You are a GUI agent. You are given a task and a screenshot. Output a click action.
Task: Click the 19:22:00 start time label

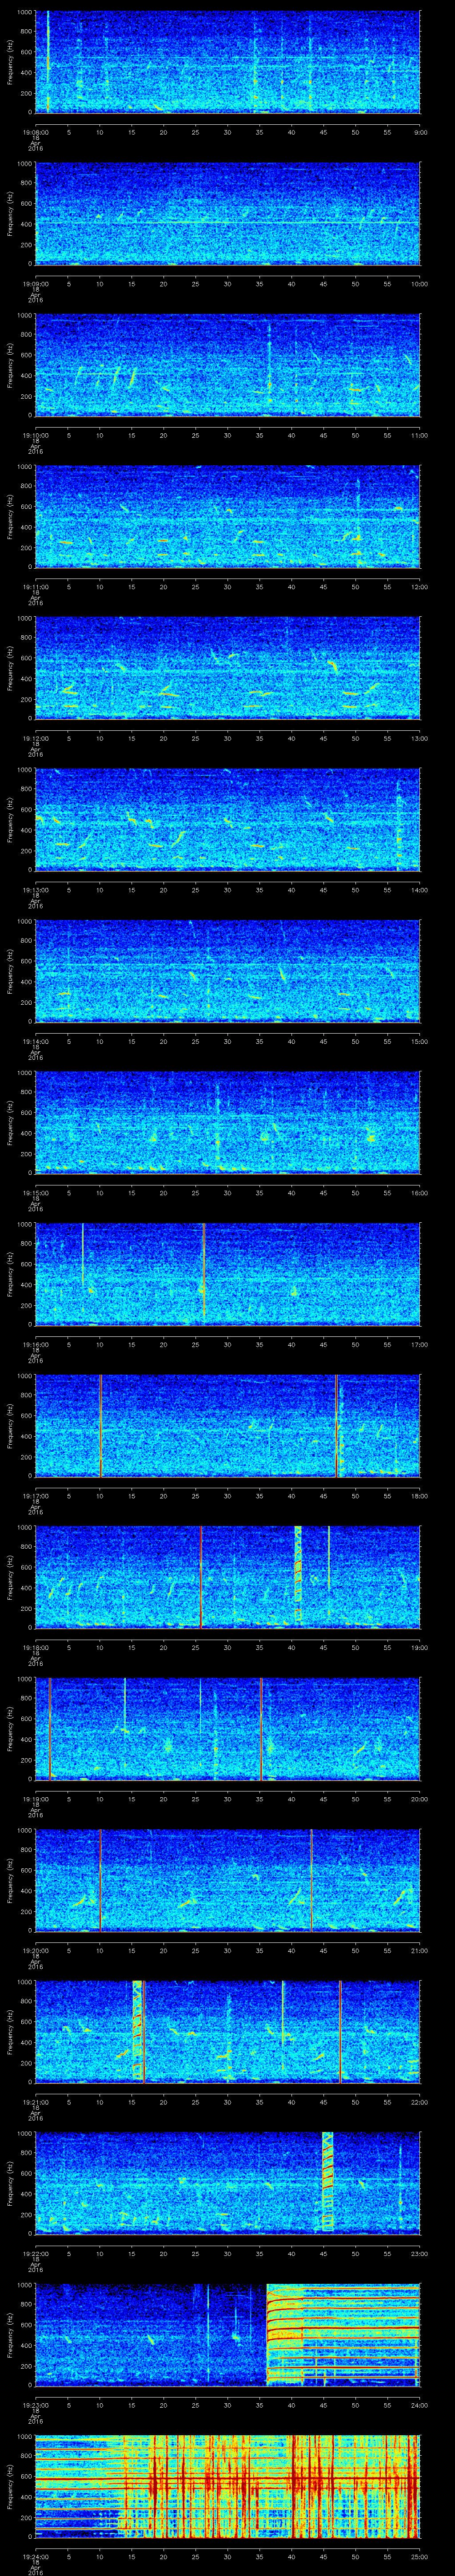pyautogui.click(x=35, y=2252)
